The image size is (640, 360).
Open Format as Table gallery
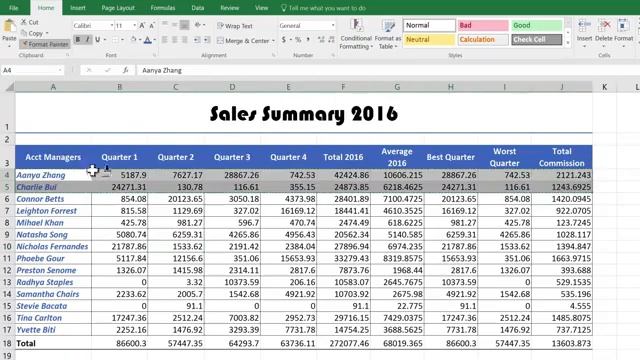(387, 35)
